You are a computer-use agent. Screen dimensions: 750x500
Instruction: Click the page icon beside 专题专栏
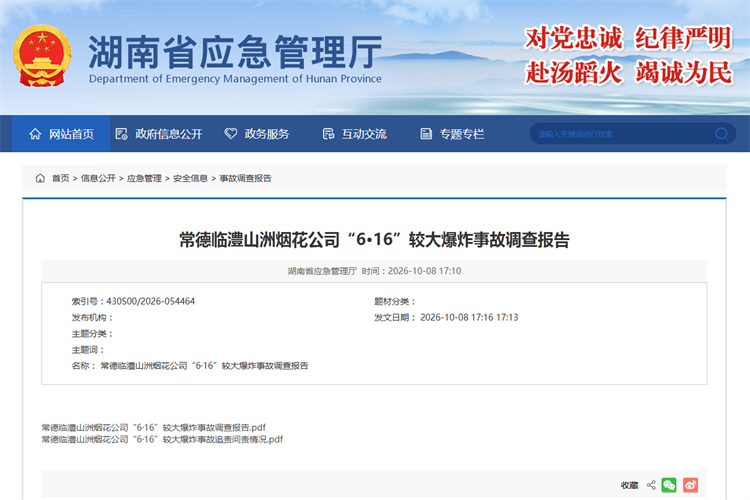click(x=426, y=134)
